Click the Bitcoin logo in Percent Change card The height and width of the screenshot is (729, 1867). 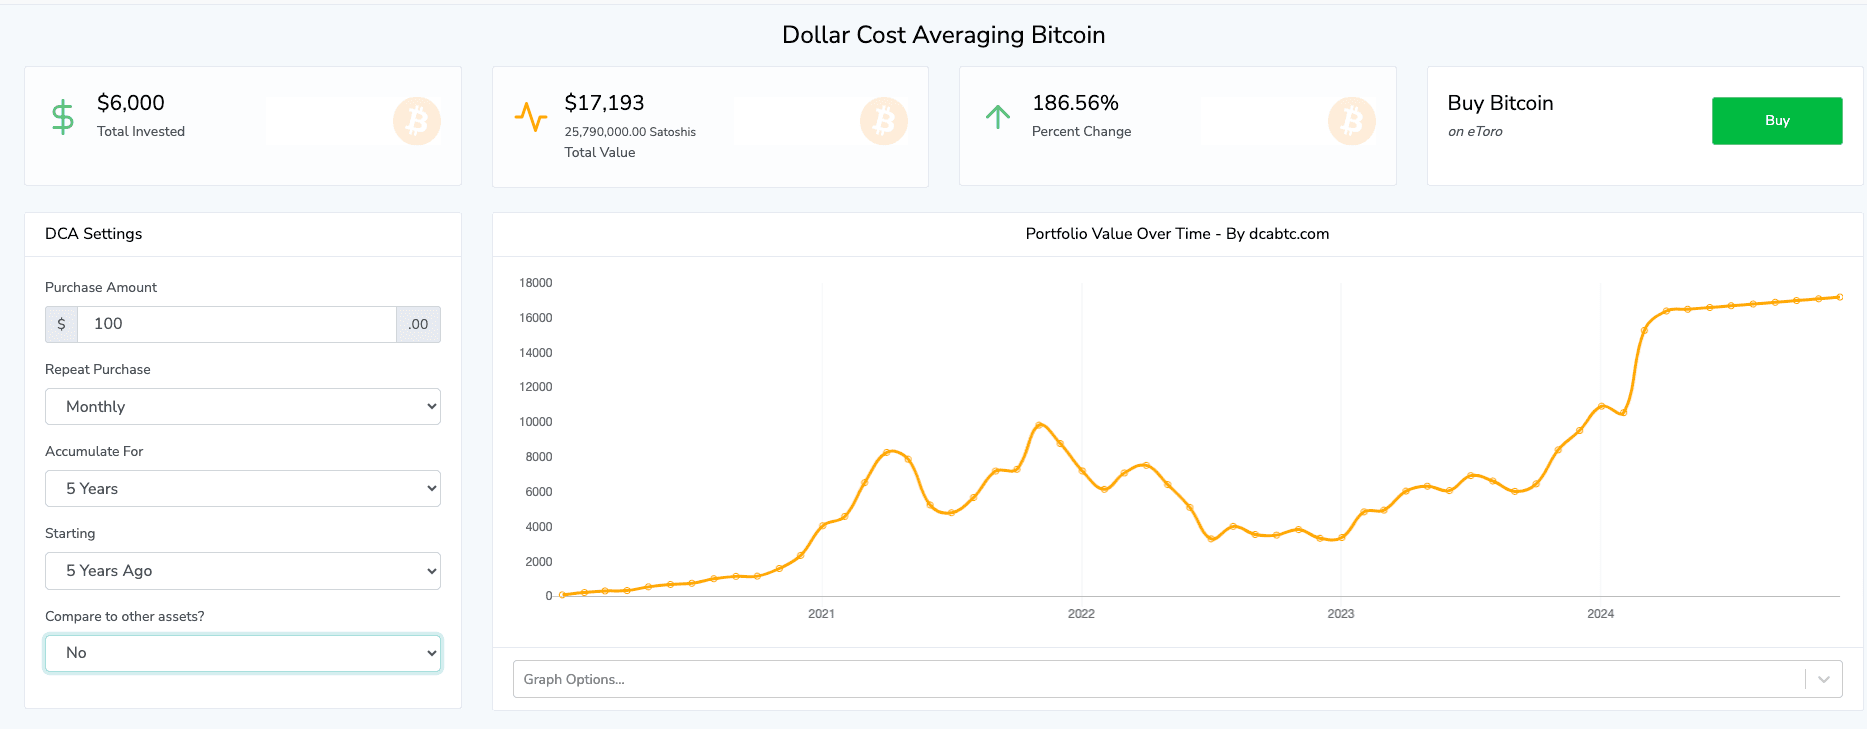tap(1351, 121)
